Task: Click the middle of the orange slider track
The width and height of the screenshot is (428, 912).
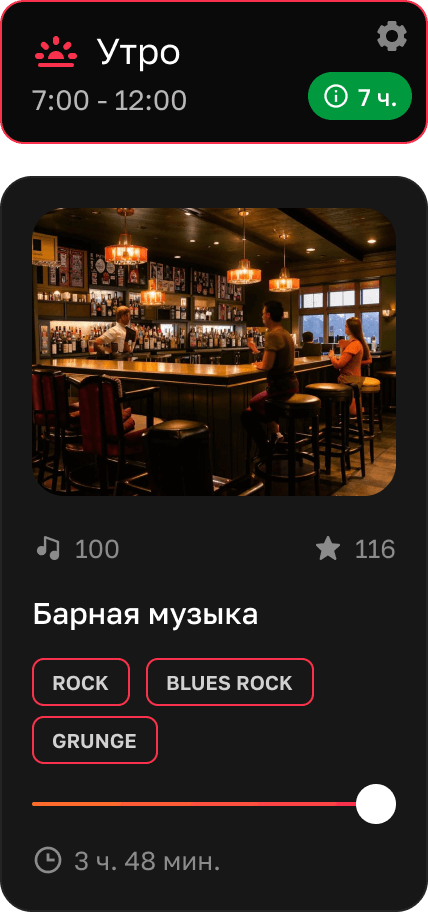Action: [195, 804]
